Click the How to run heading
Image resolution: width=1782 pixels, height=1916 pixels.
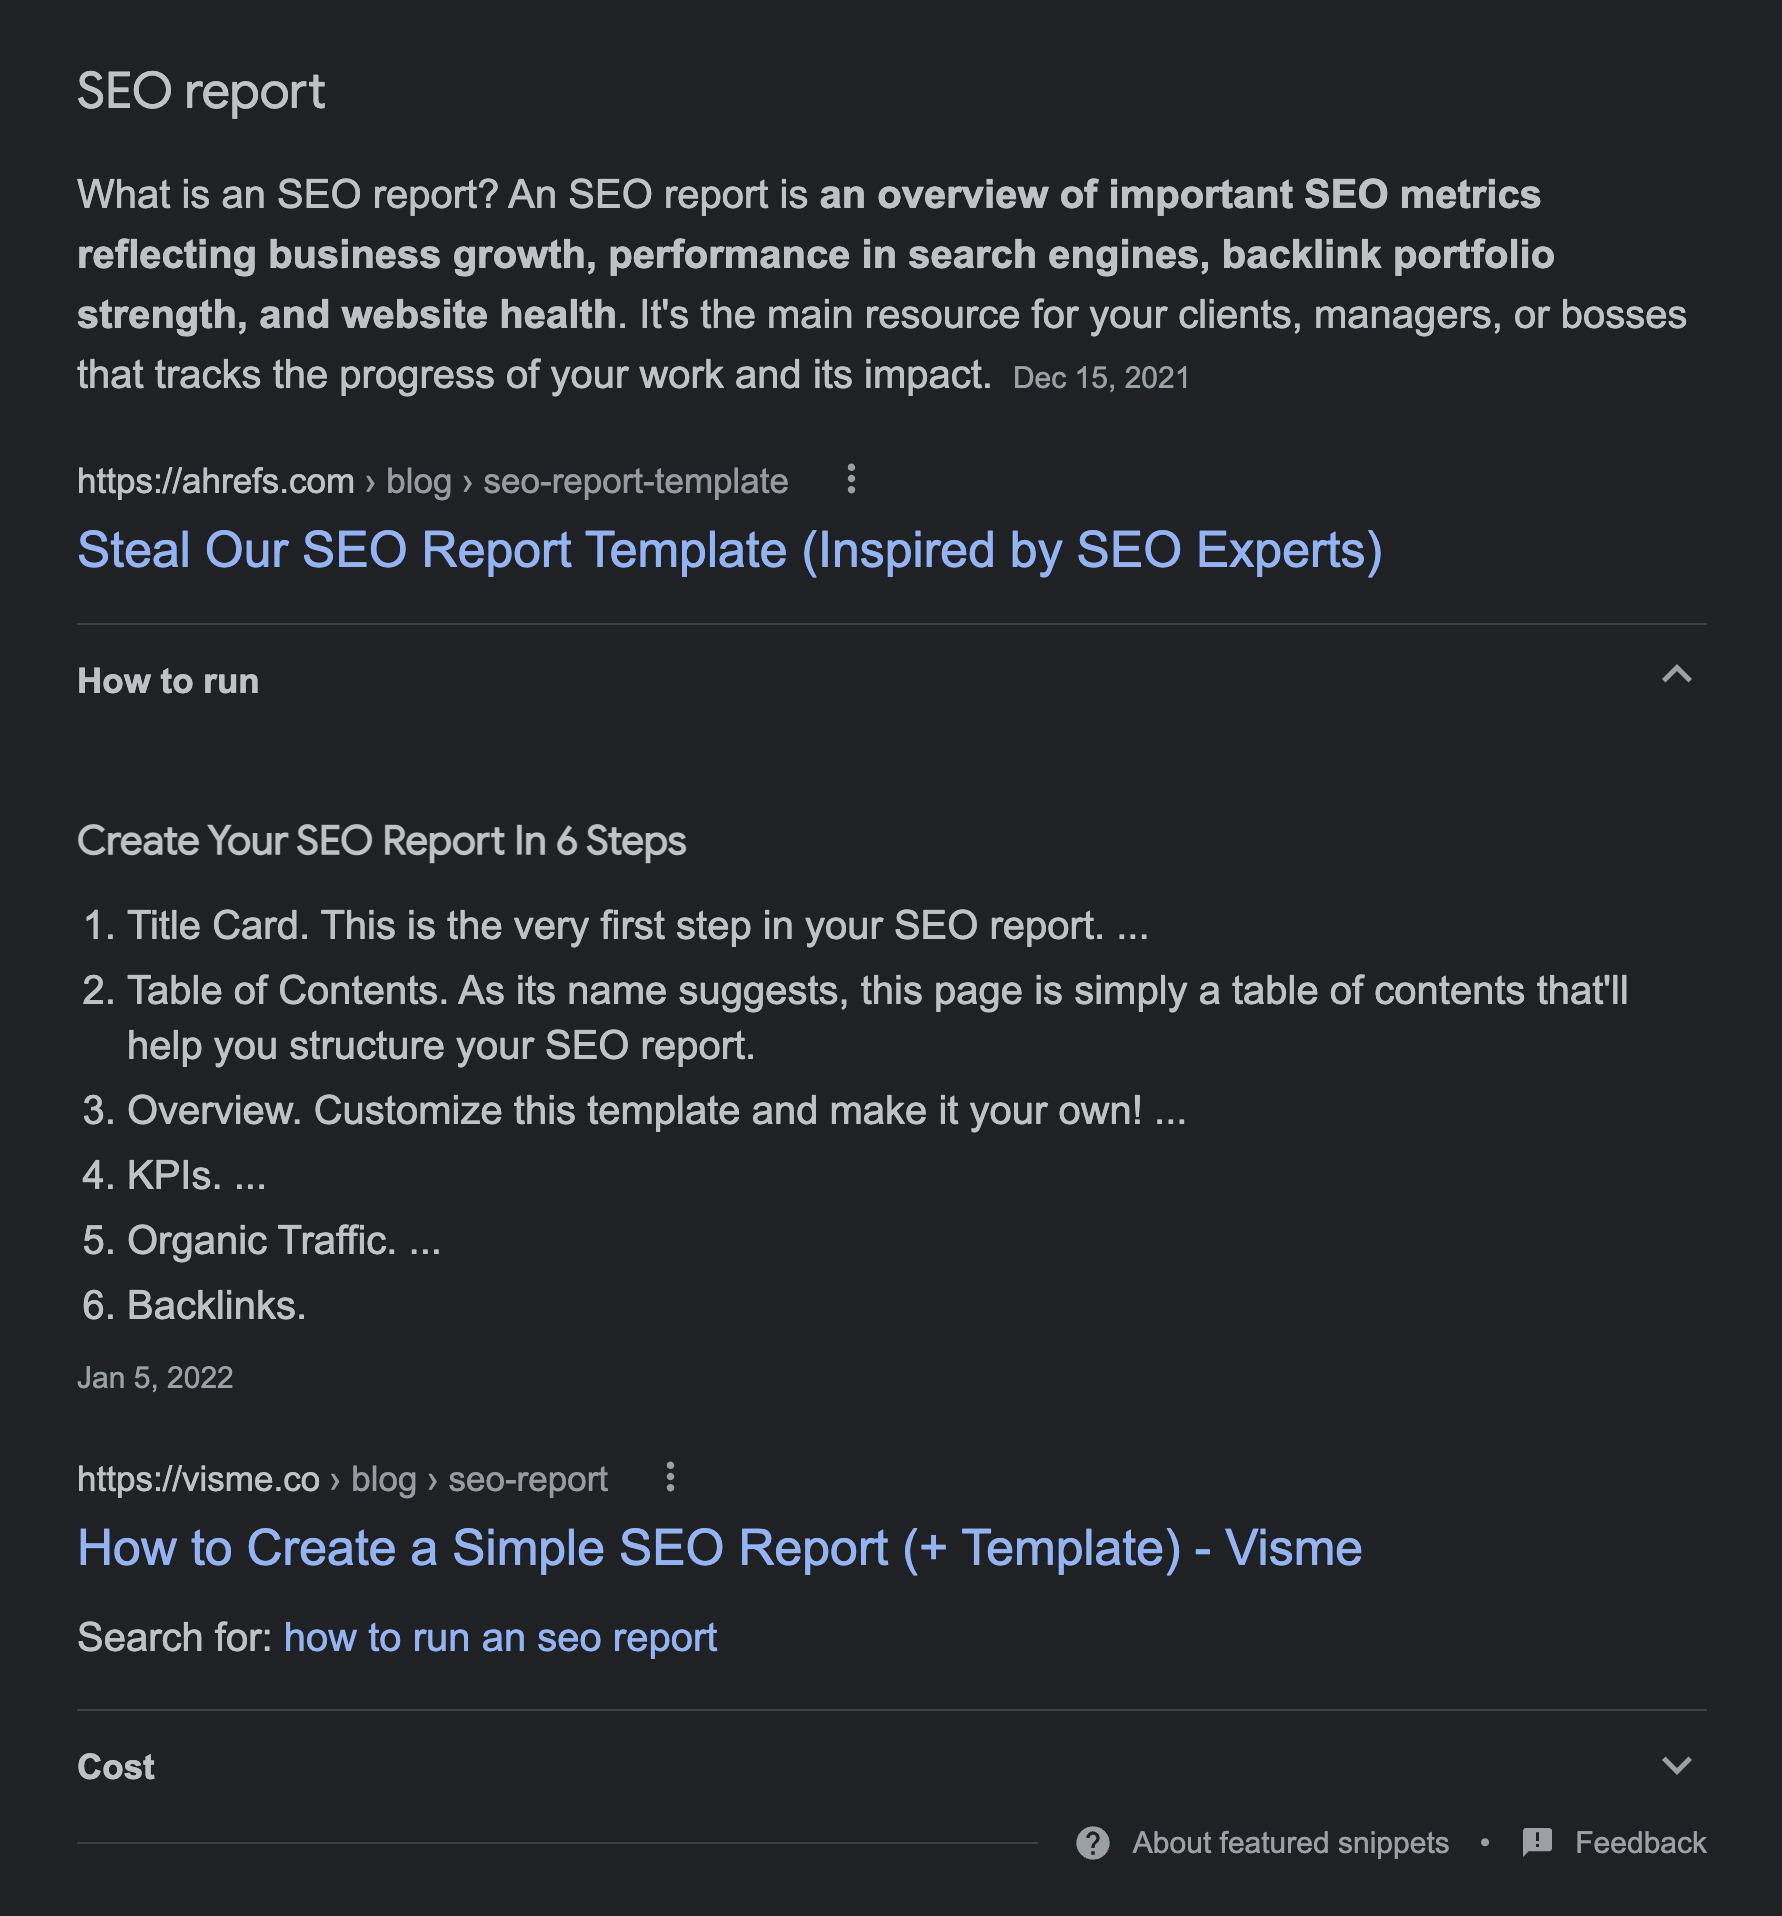[x=168, y=681]
